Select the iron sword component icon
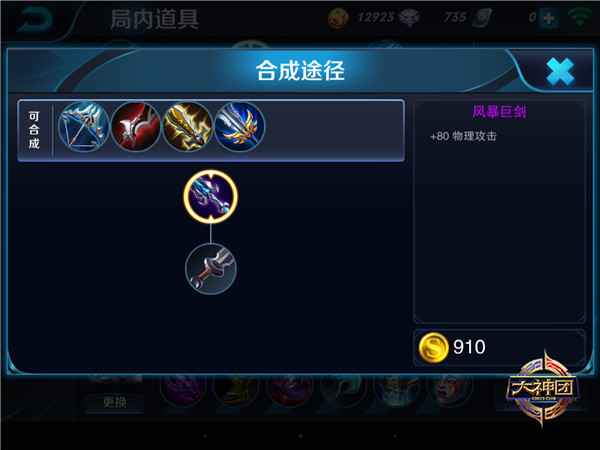 tap(210, 269)
